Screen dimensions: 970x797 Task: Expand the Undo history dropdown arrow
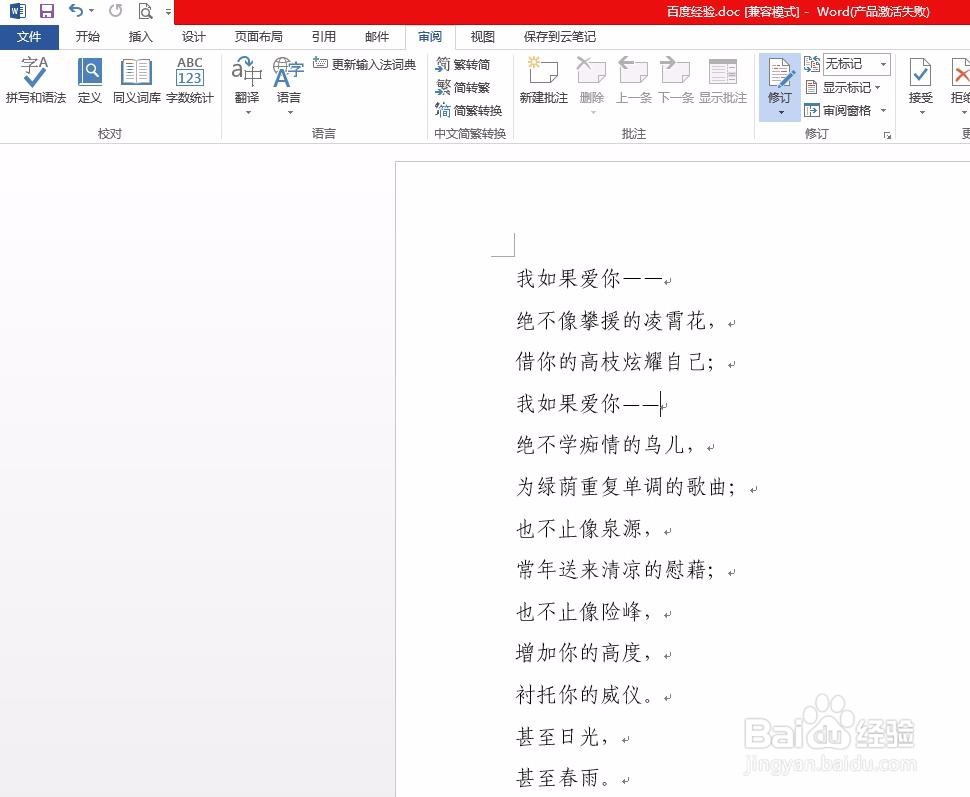point(92,11)
